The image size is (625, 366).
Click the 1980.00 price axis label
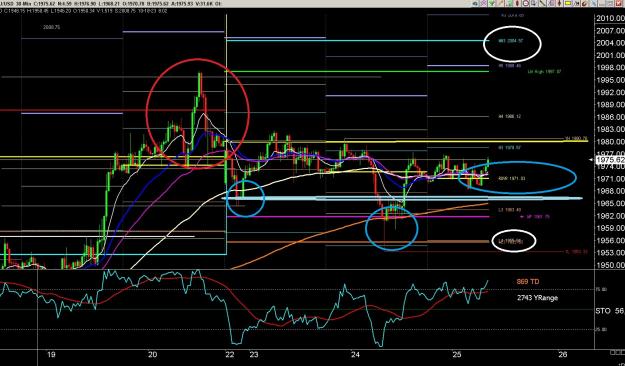[610, 142]
